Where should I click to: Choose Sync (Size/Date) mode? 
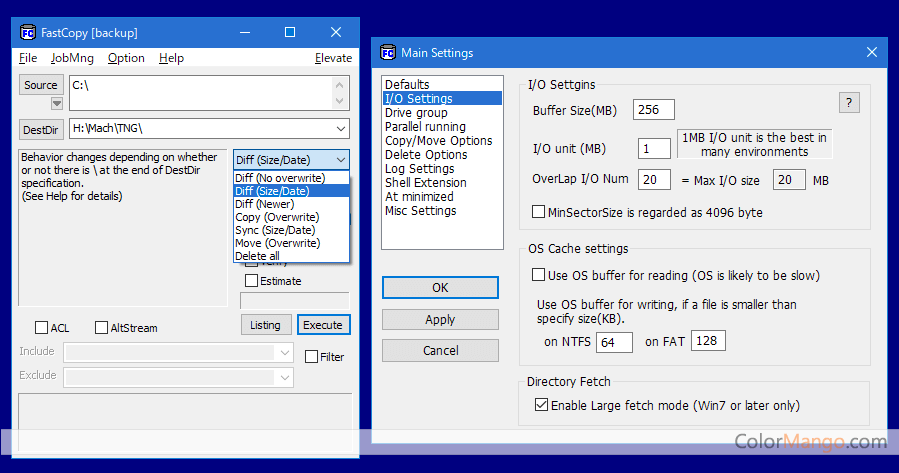click(x=291, y=230)
